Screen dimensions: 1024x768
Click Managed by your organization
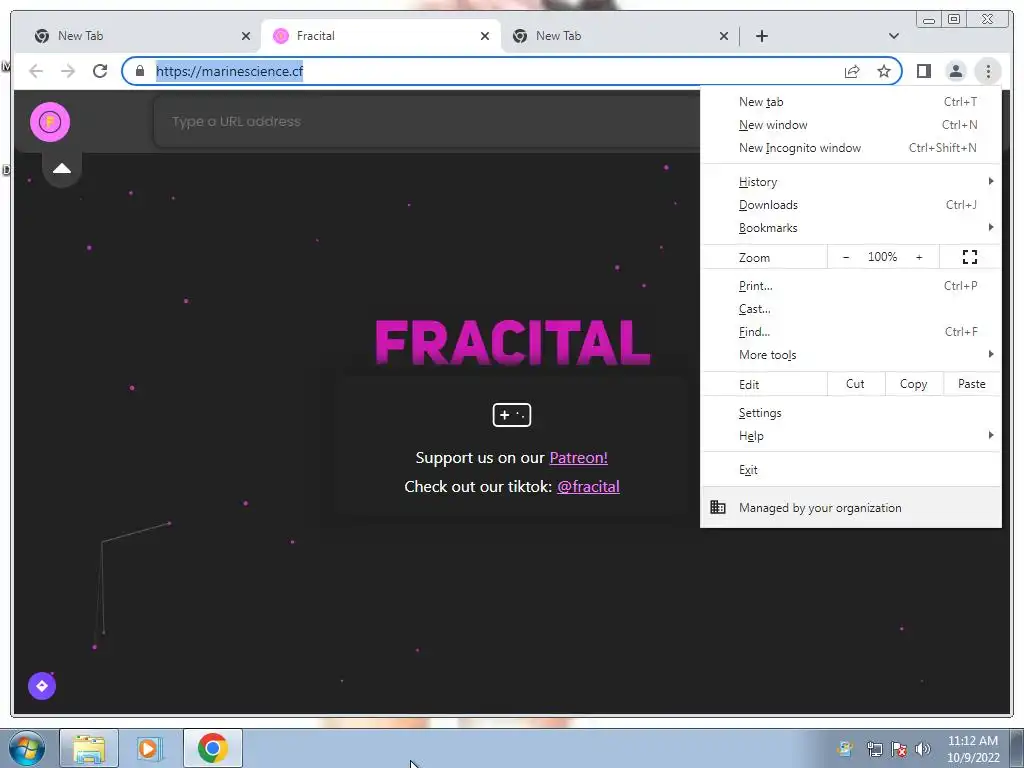pos(851,507)
